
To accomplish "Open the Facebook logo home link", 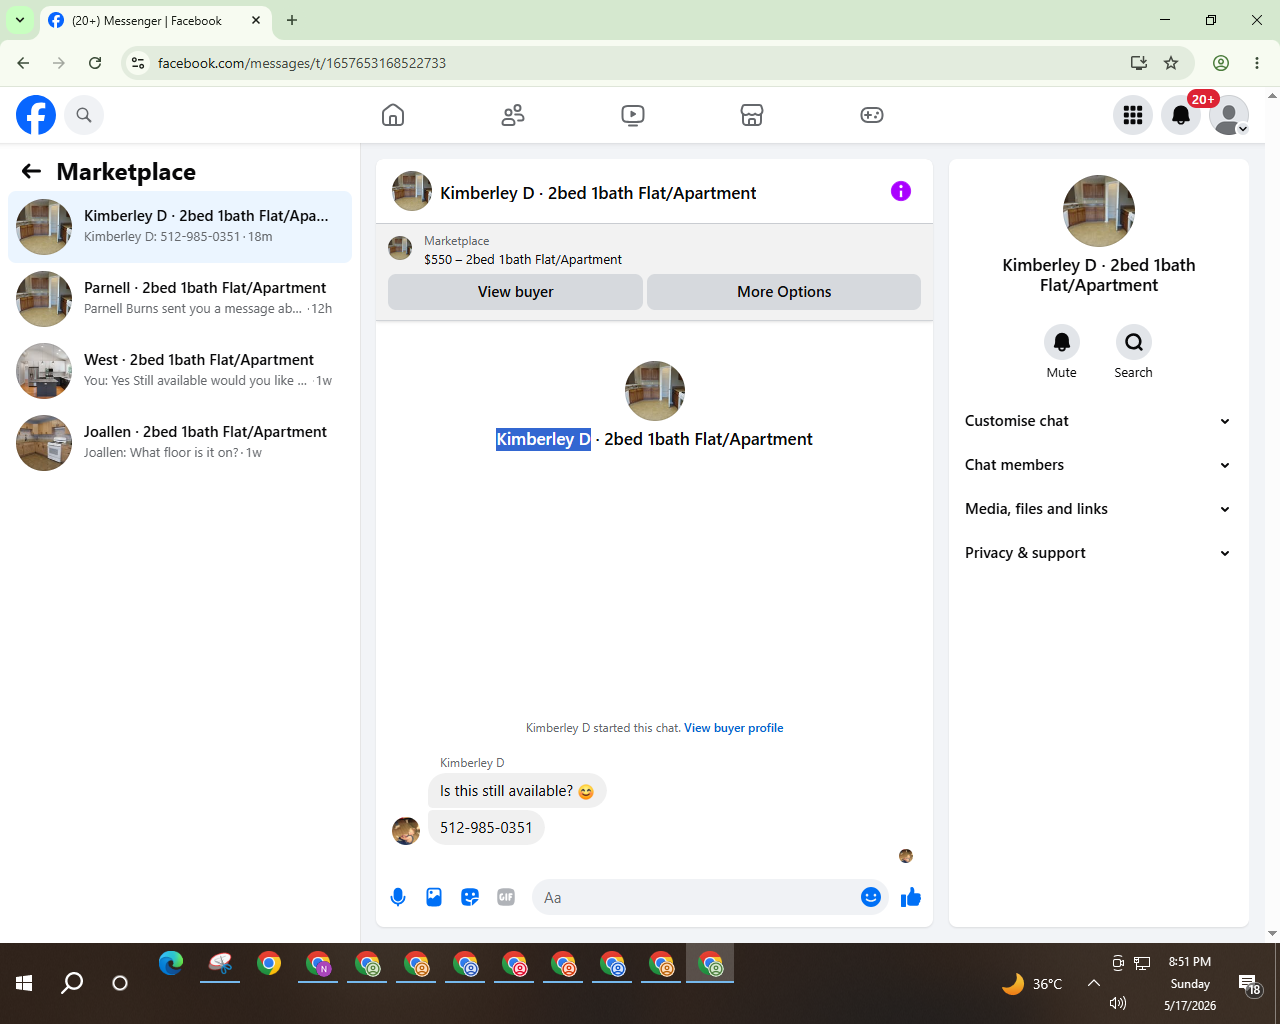I will click(36, 115).
